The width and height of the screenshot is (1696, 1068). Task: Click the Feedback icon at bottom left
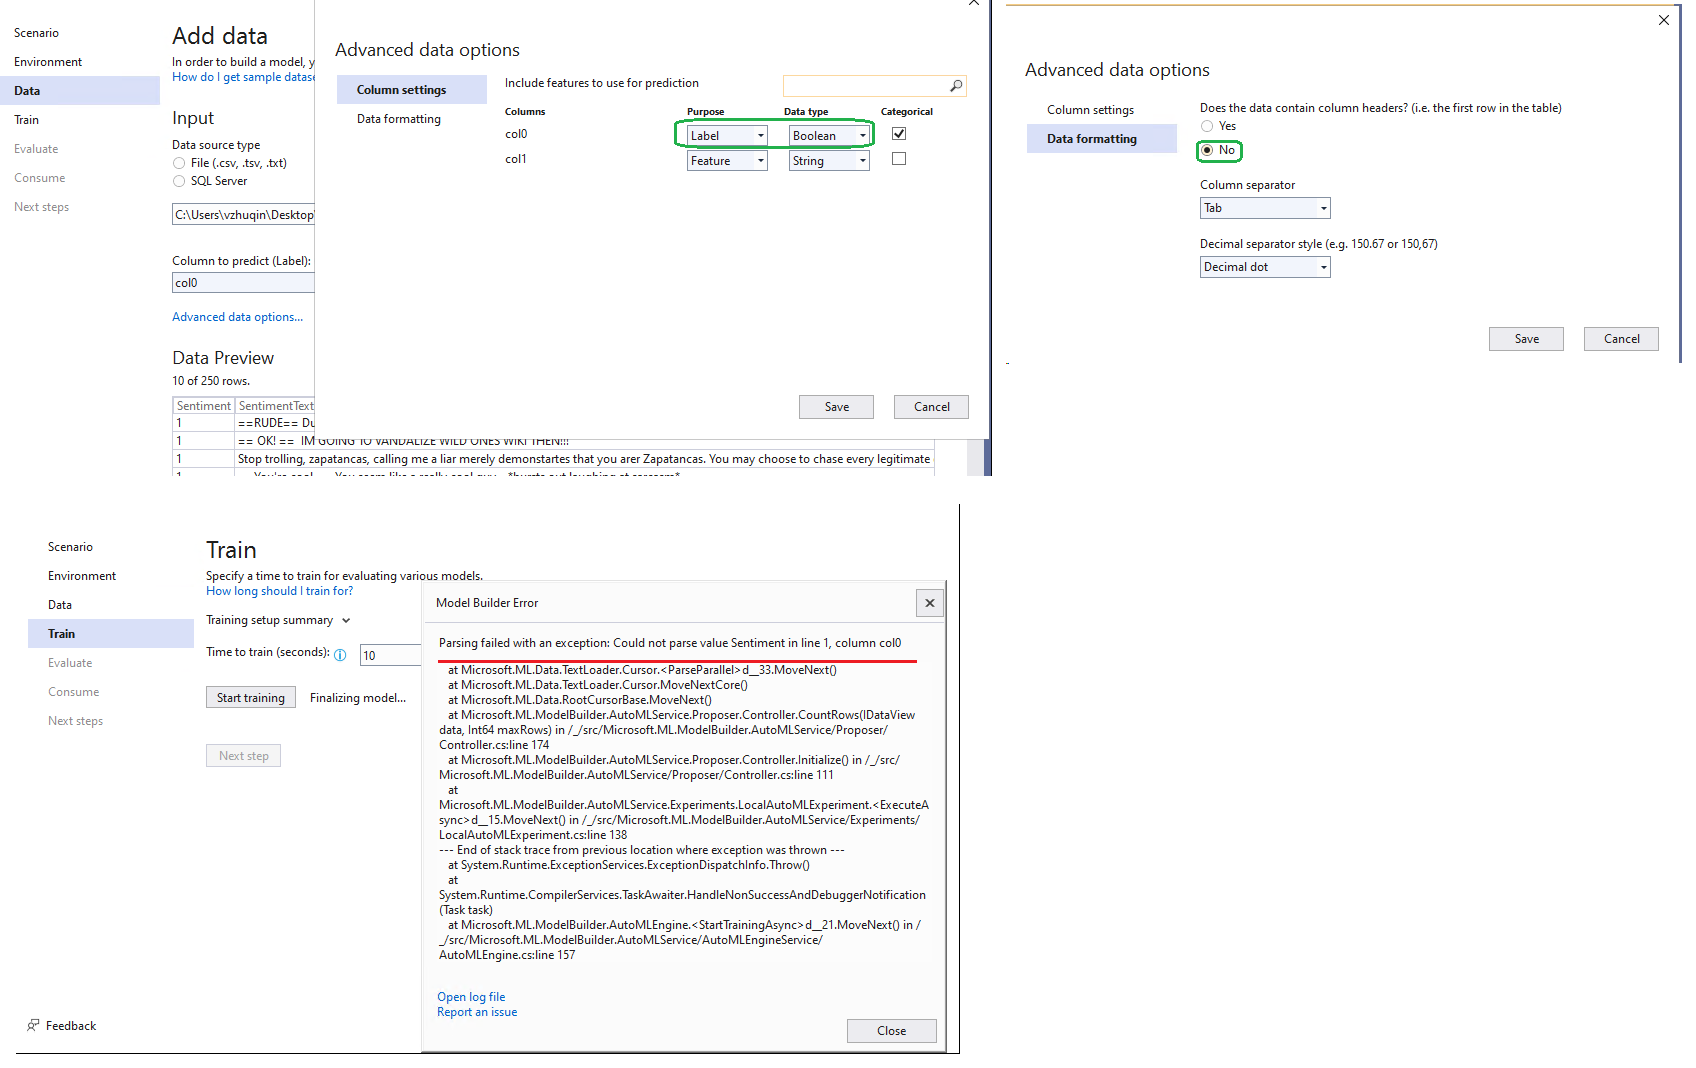33,1025
